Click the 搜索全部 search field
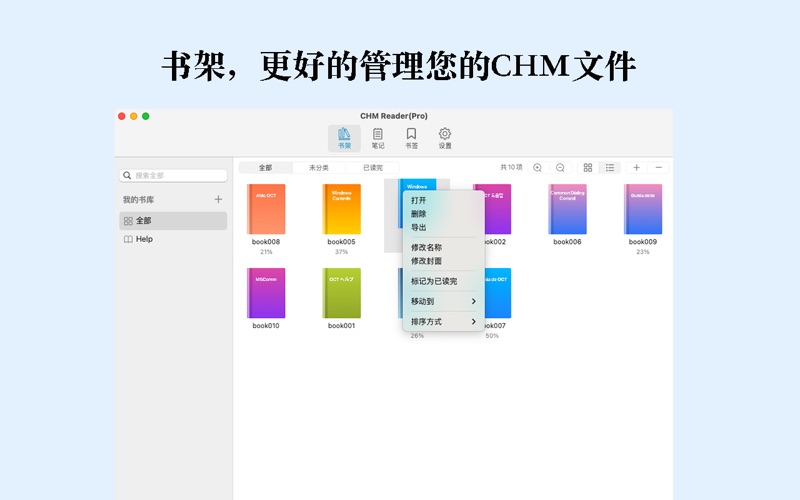800x500 pixels. (x=173, y=175)
